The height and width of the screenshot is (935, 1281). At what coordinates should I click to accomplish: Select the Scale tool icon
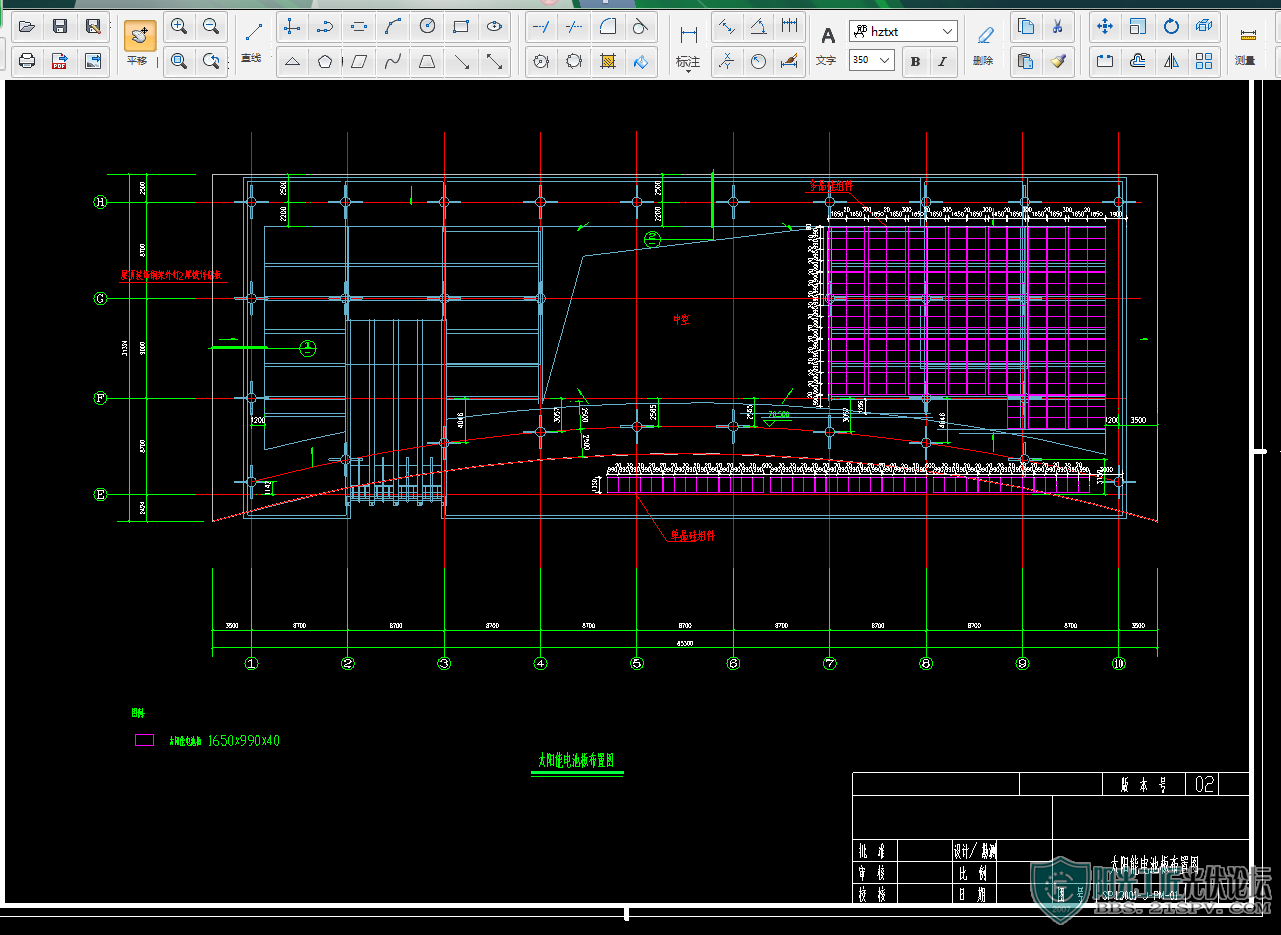[1138, 27]
